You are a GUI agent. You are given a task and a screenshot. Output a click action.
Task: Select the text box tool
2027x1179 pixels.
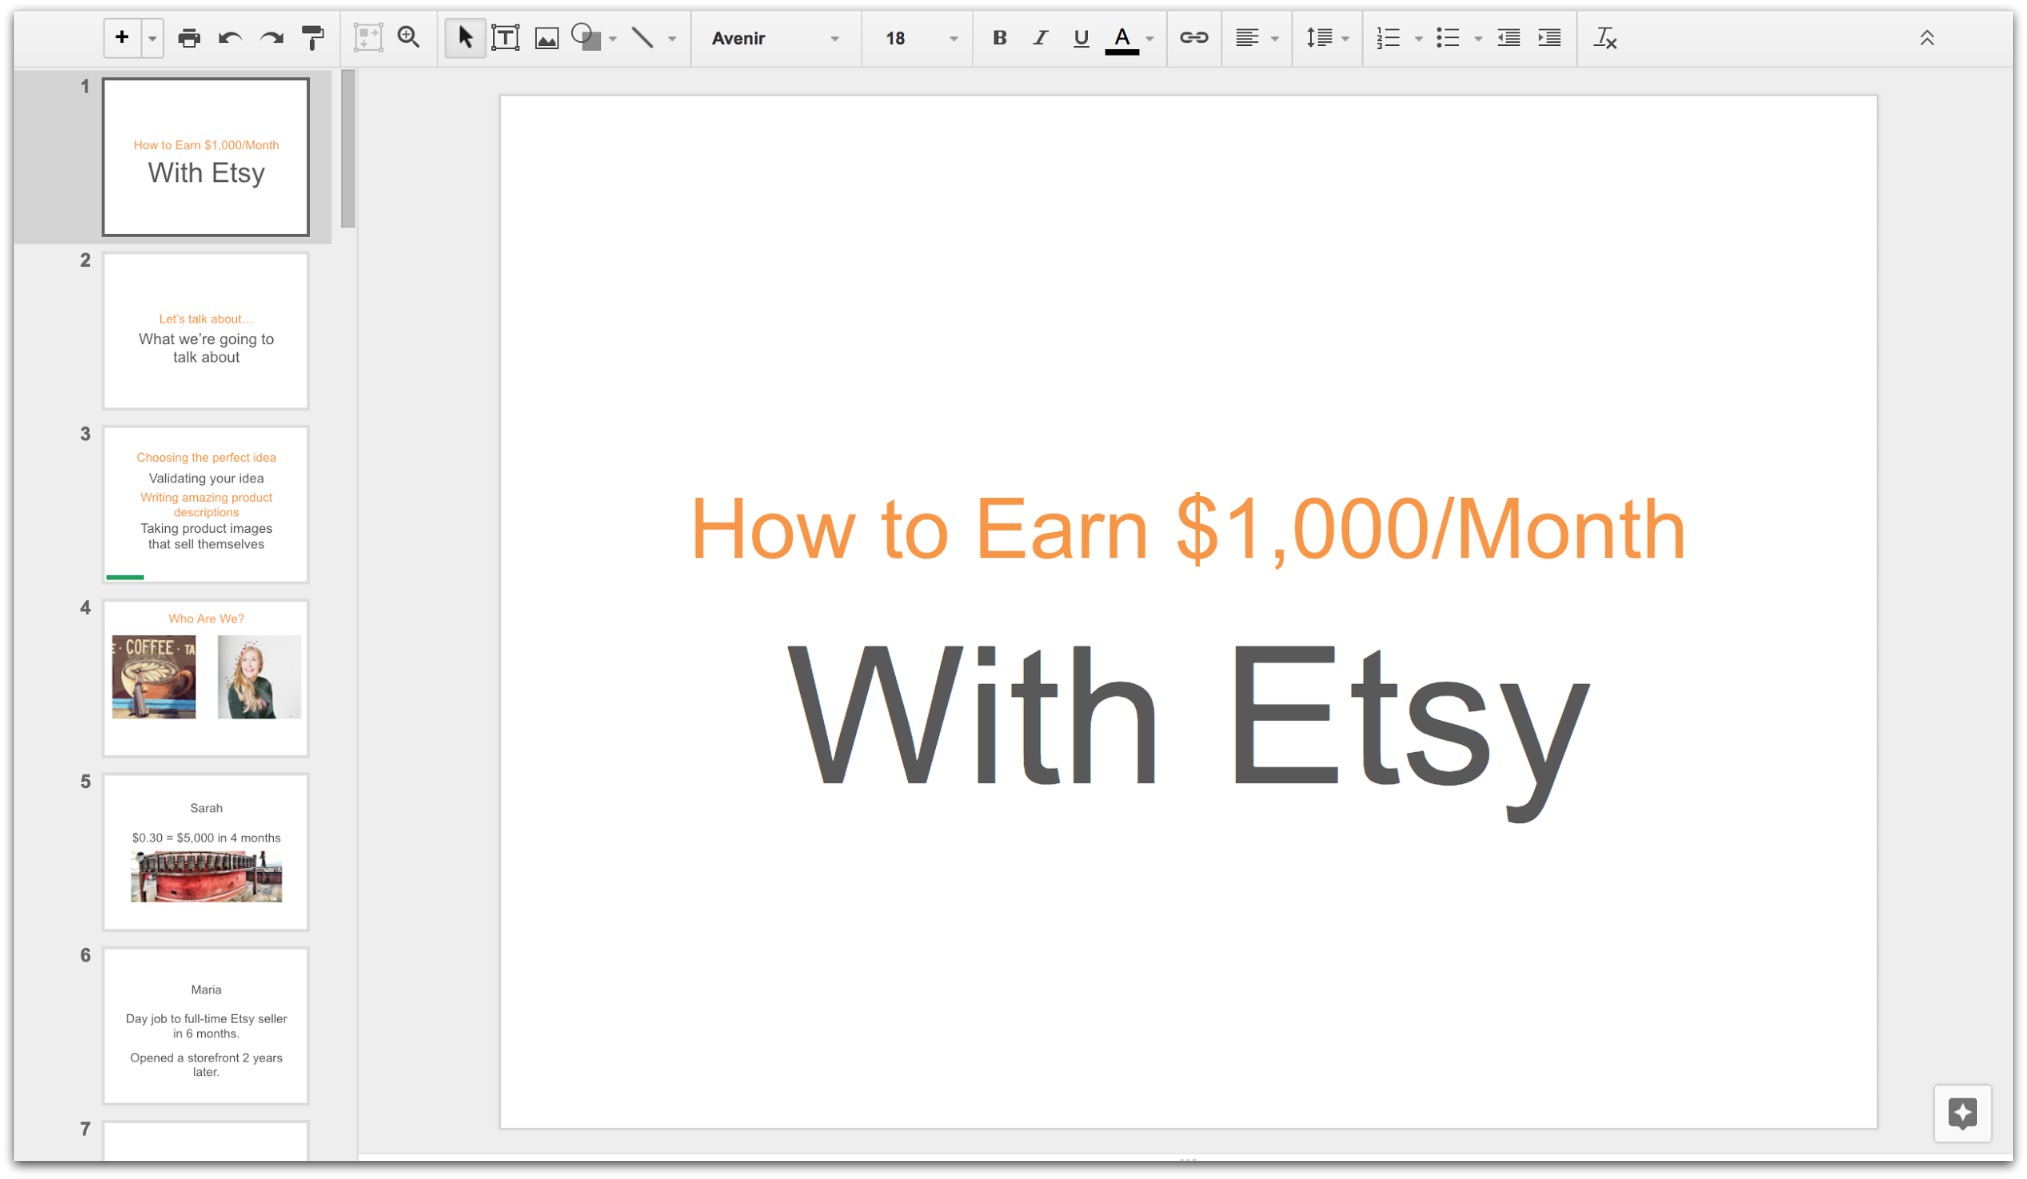tap(506, 38)
